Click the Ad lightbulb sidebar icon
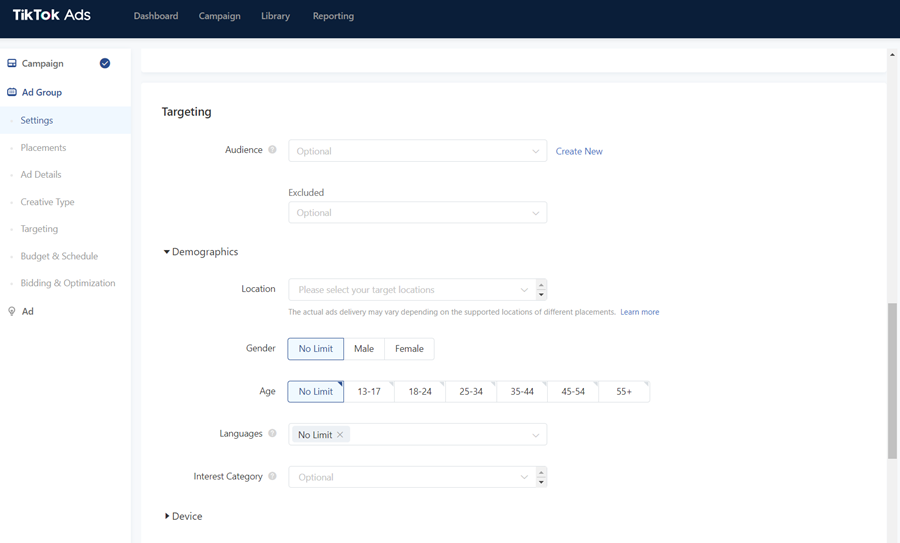 [x=11, y=311]
